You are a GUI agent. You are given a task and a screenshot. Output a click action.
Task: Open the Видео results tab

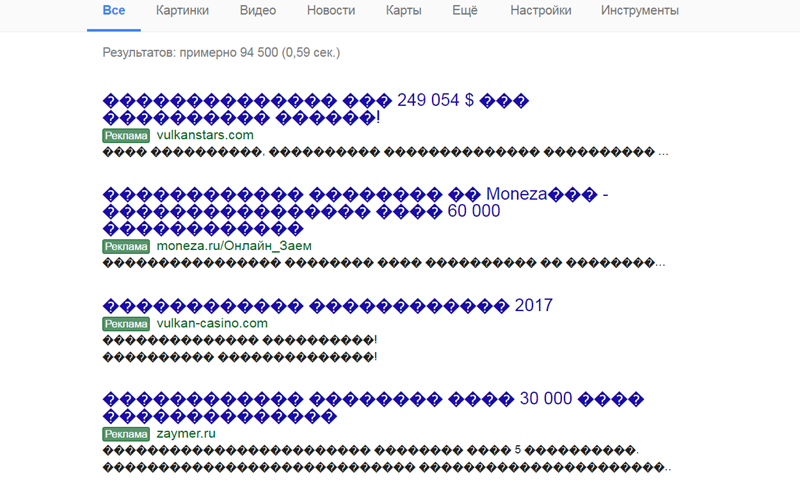pyautogui.click(x=258, y=11)
